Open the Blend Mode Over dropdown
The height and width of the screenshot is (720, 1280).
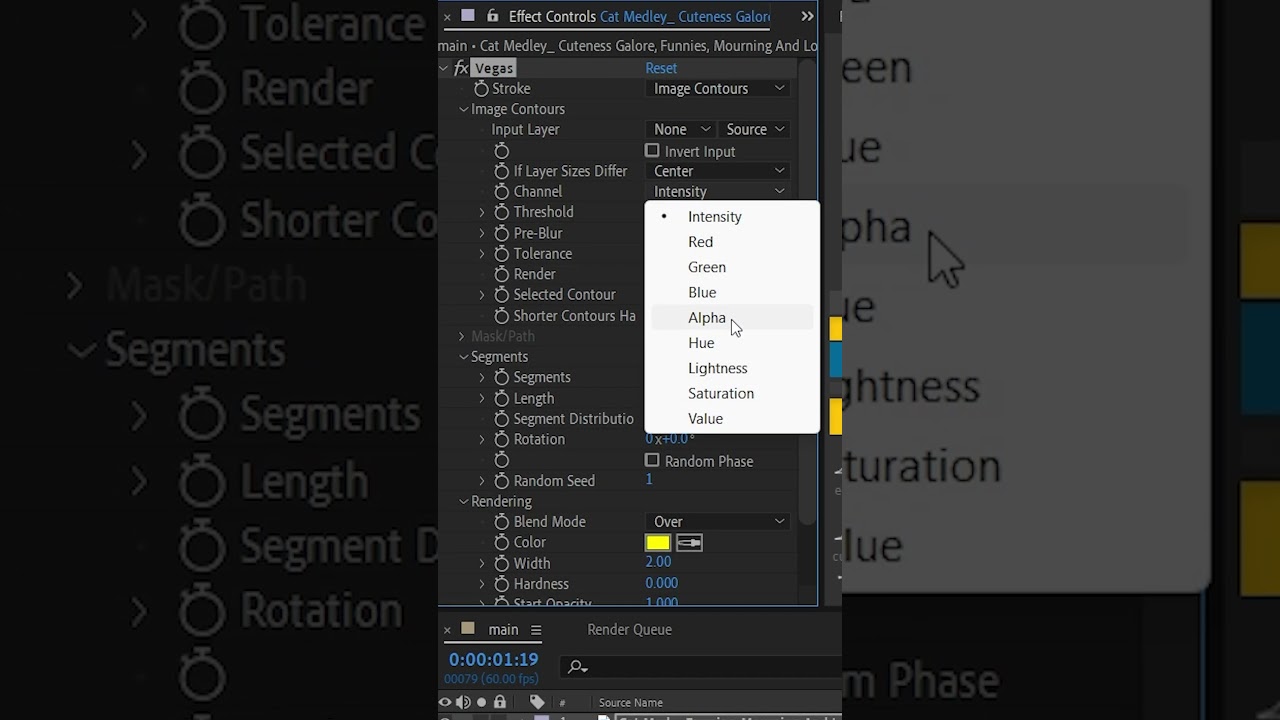click(719, 522)
